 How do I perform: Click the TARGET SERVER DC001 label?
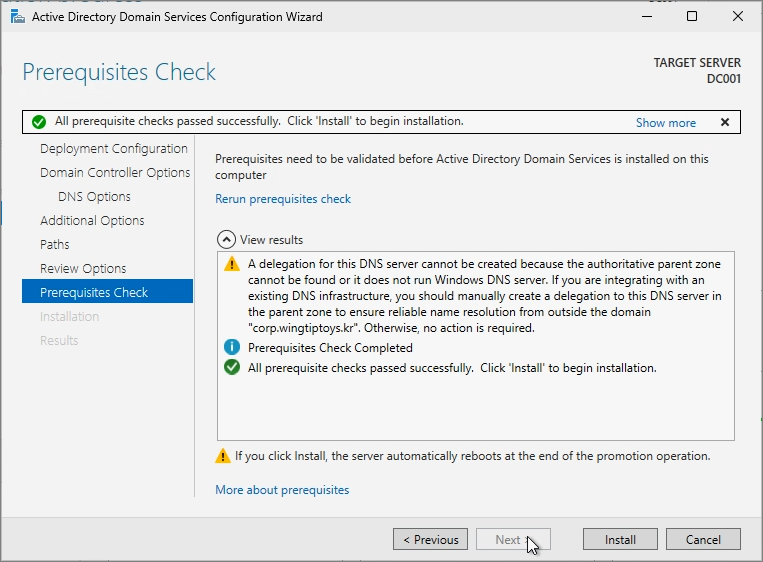[x=697, y=71]
